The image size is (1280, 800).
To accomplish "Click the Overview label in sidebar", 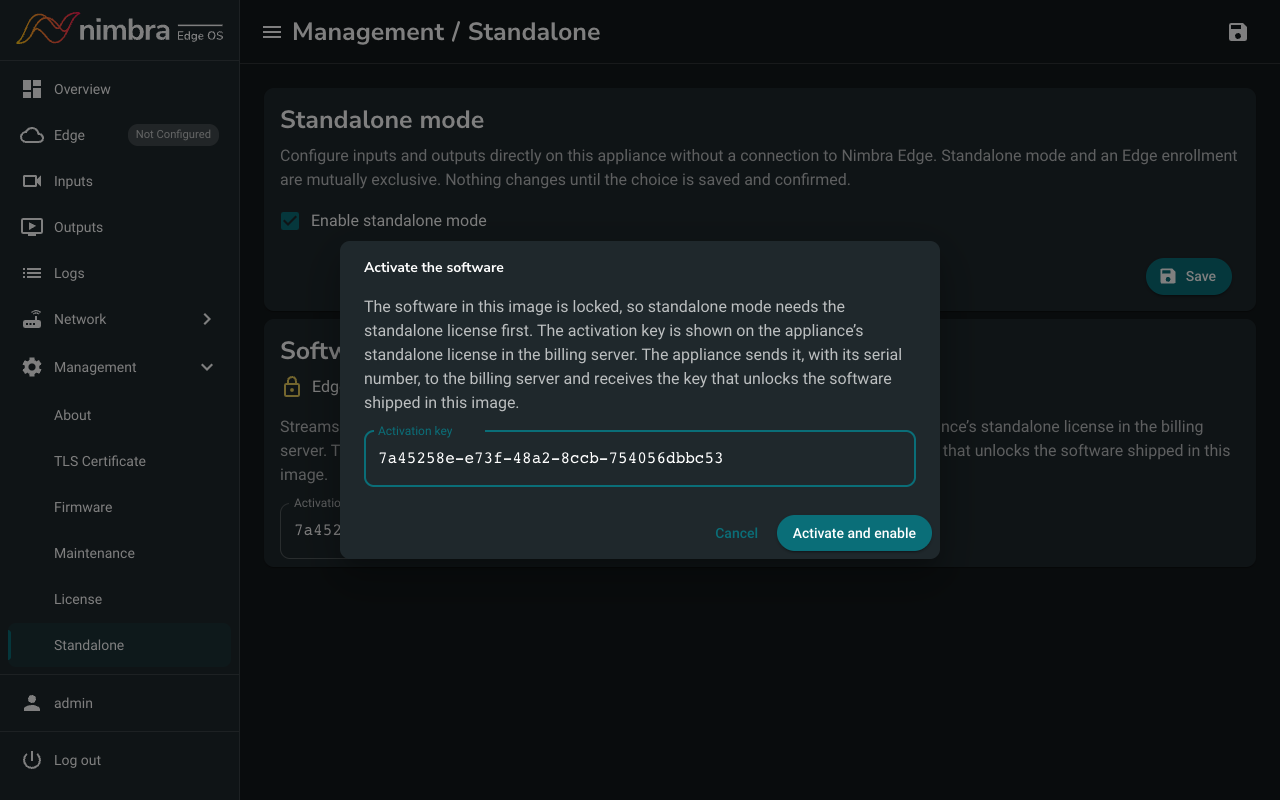I will 82,89.
